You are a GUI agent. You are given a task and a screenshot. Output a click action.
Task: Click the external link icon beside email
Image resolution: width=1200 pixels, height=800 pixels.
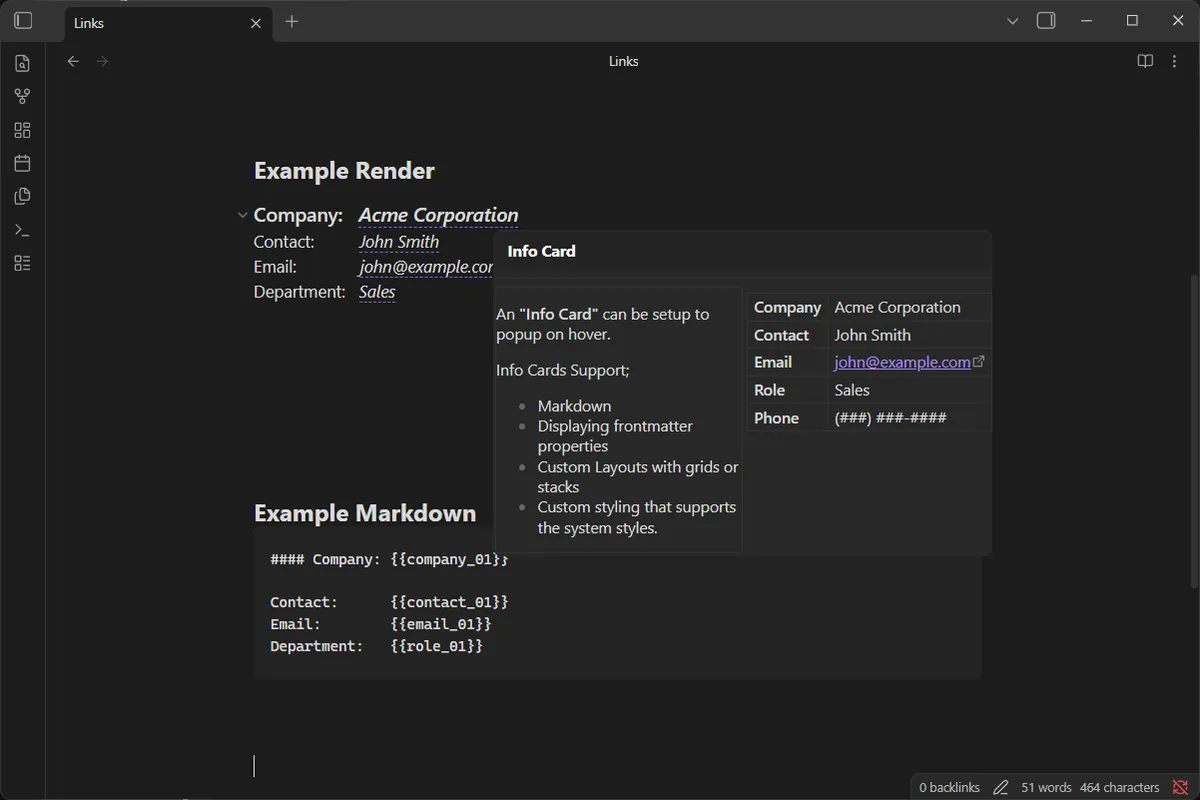[x=979, y=362]
